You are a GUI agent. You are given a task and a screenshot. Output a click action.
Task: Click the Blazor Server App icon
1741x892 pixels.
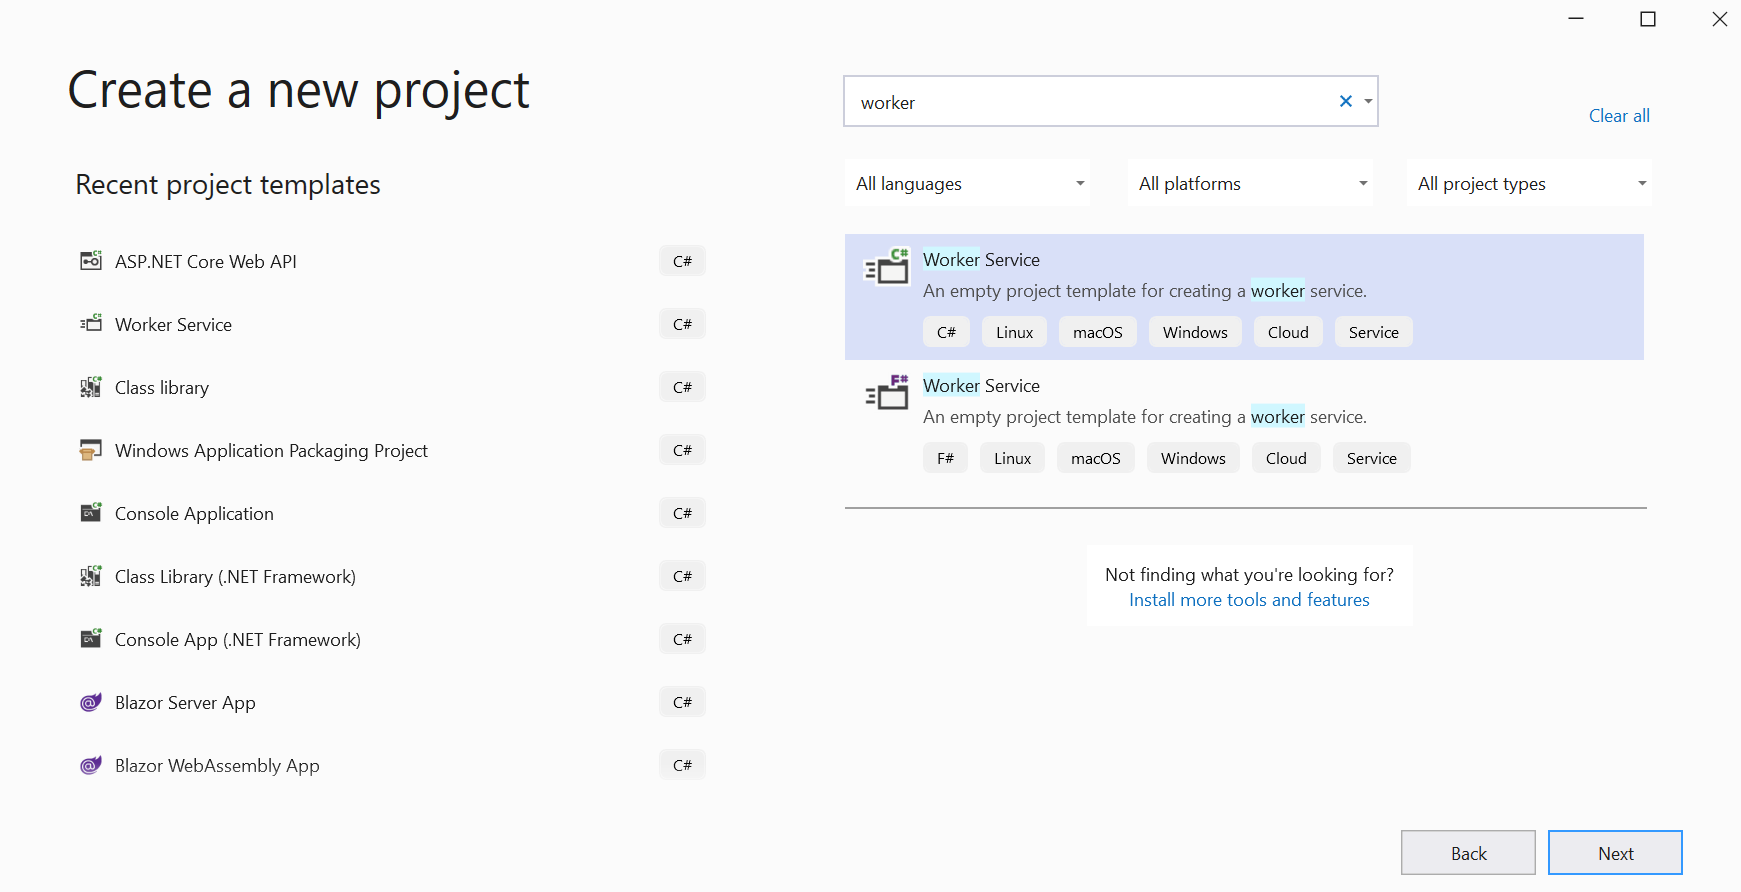(91, 702)
